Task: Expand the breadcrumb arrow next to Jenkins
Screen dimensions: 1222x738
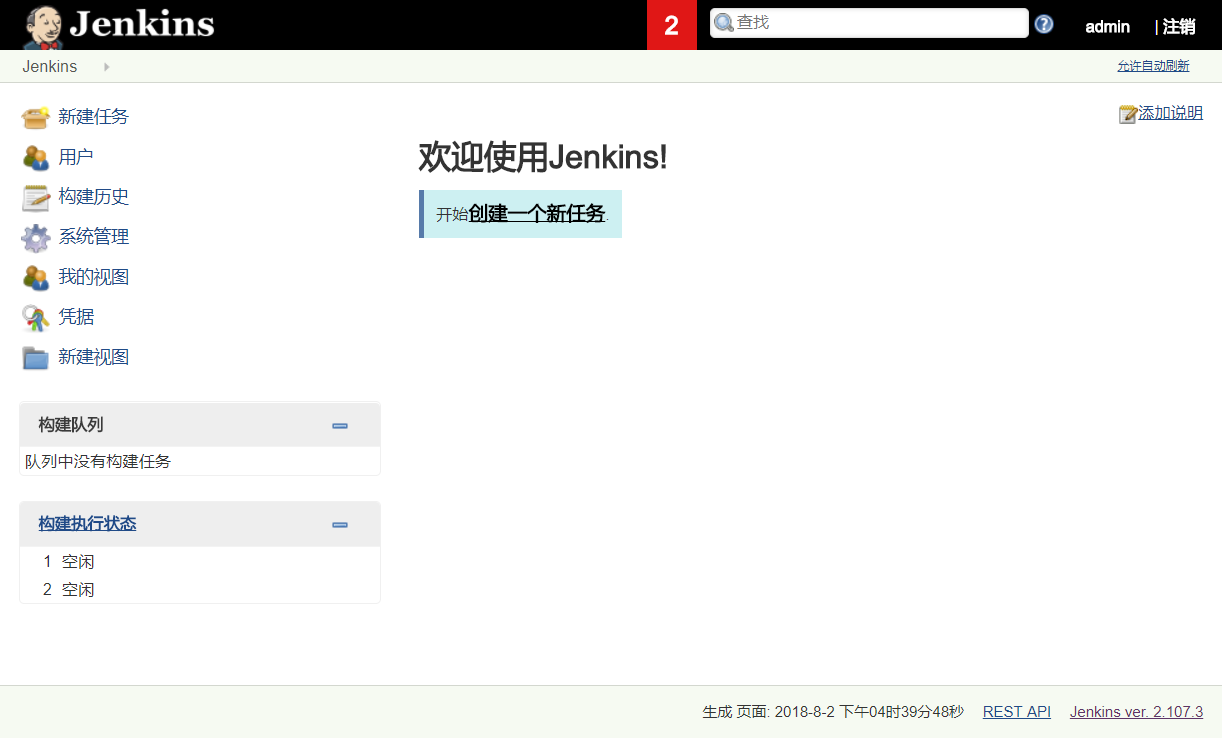Action: click(106, 67)
